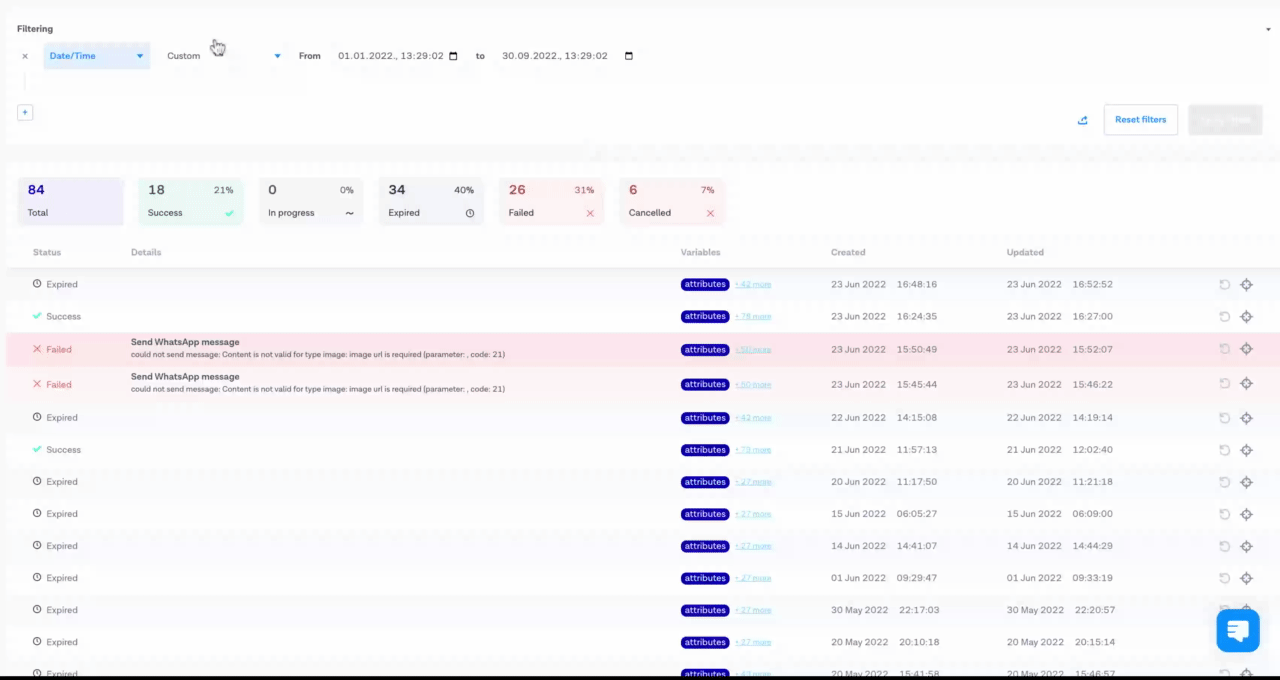Filter by the Success status card

pyautogui.click(x=190, y=200)
